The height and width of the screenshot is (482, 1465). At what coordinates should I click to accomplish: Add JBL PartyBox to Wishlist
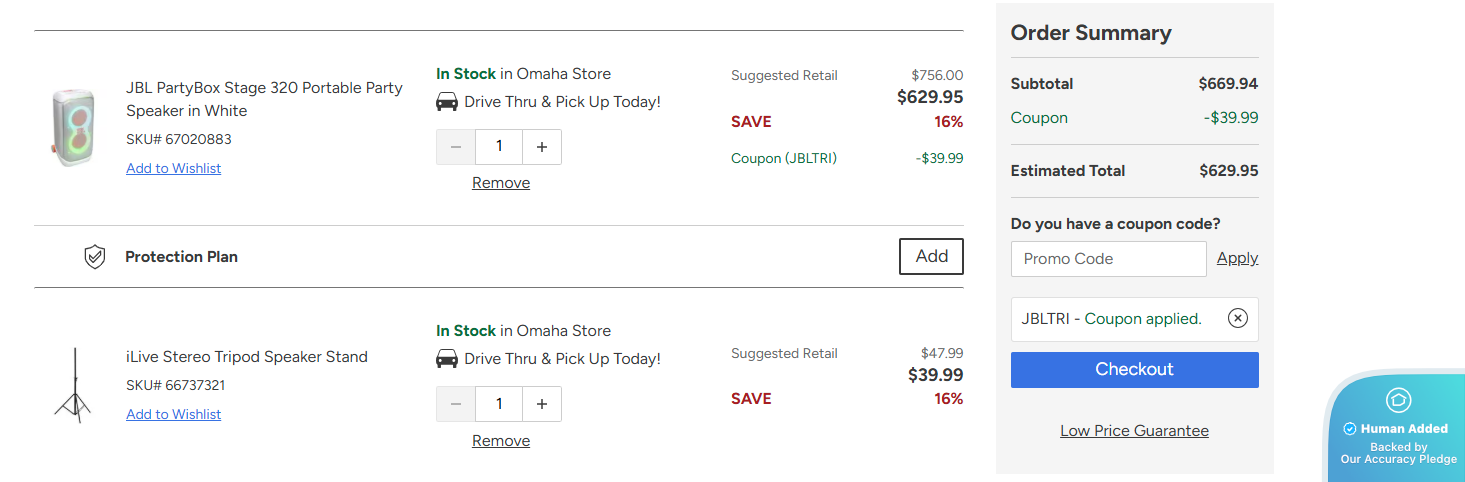tap(174, 168)
